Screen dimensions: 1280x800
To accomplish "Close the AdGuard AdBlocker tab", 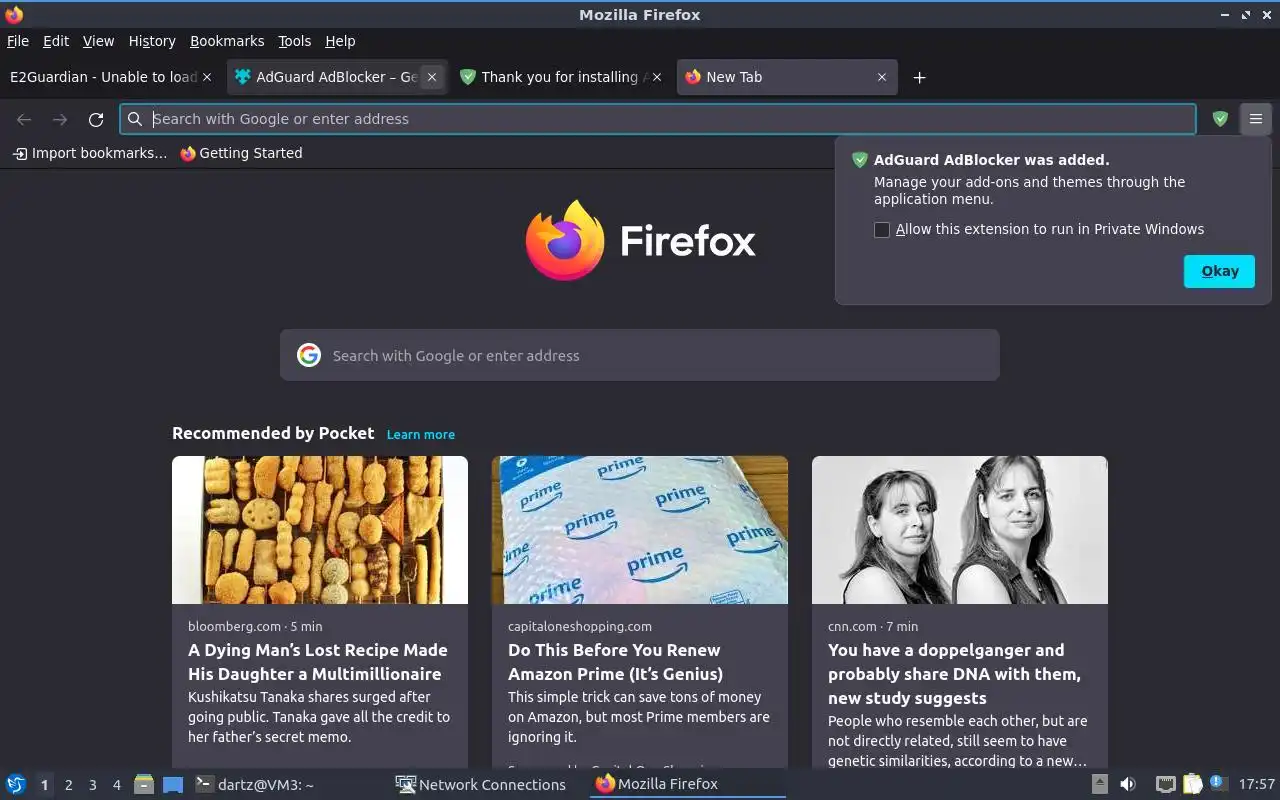I will click(432, 77).
